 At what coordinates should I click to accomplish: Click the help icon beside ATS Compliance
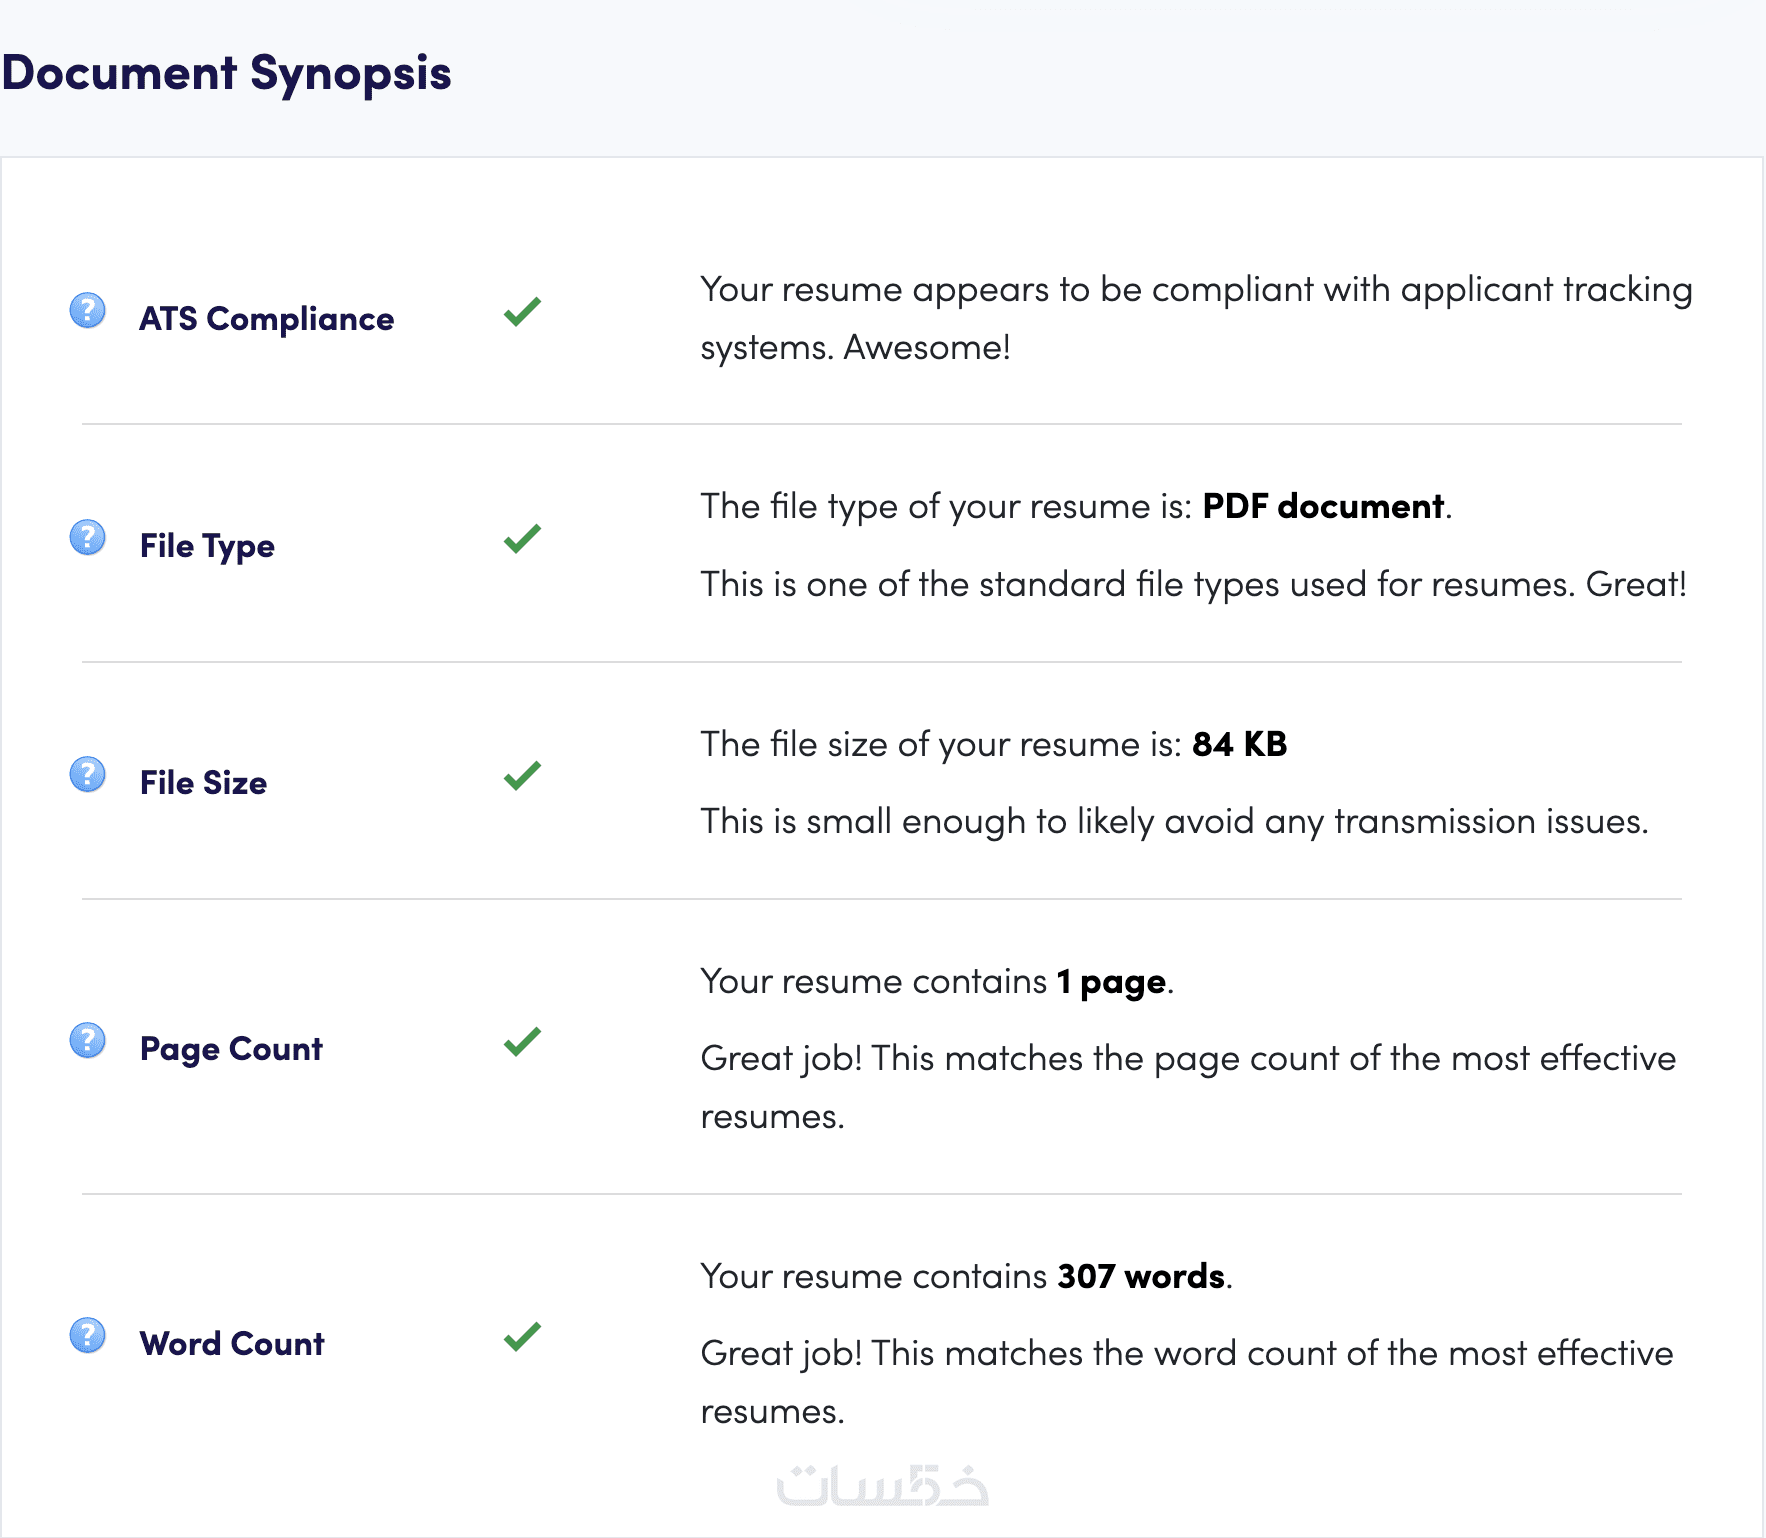pos(88,311)
